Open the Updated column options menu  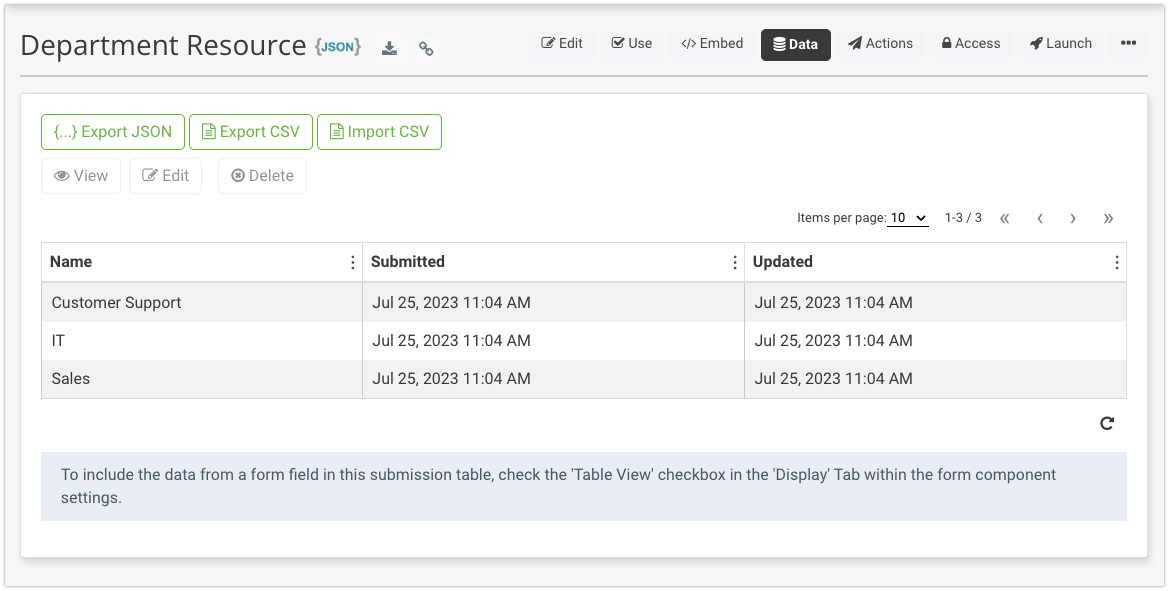[x=1116, y=262]
